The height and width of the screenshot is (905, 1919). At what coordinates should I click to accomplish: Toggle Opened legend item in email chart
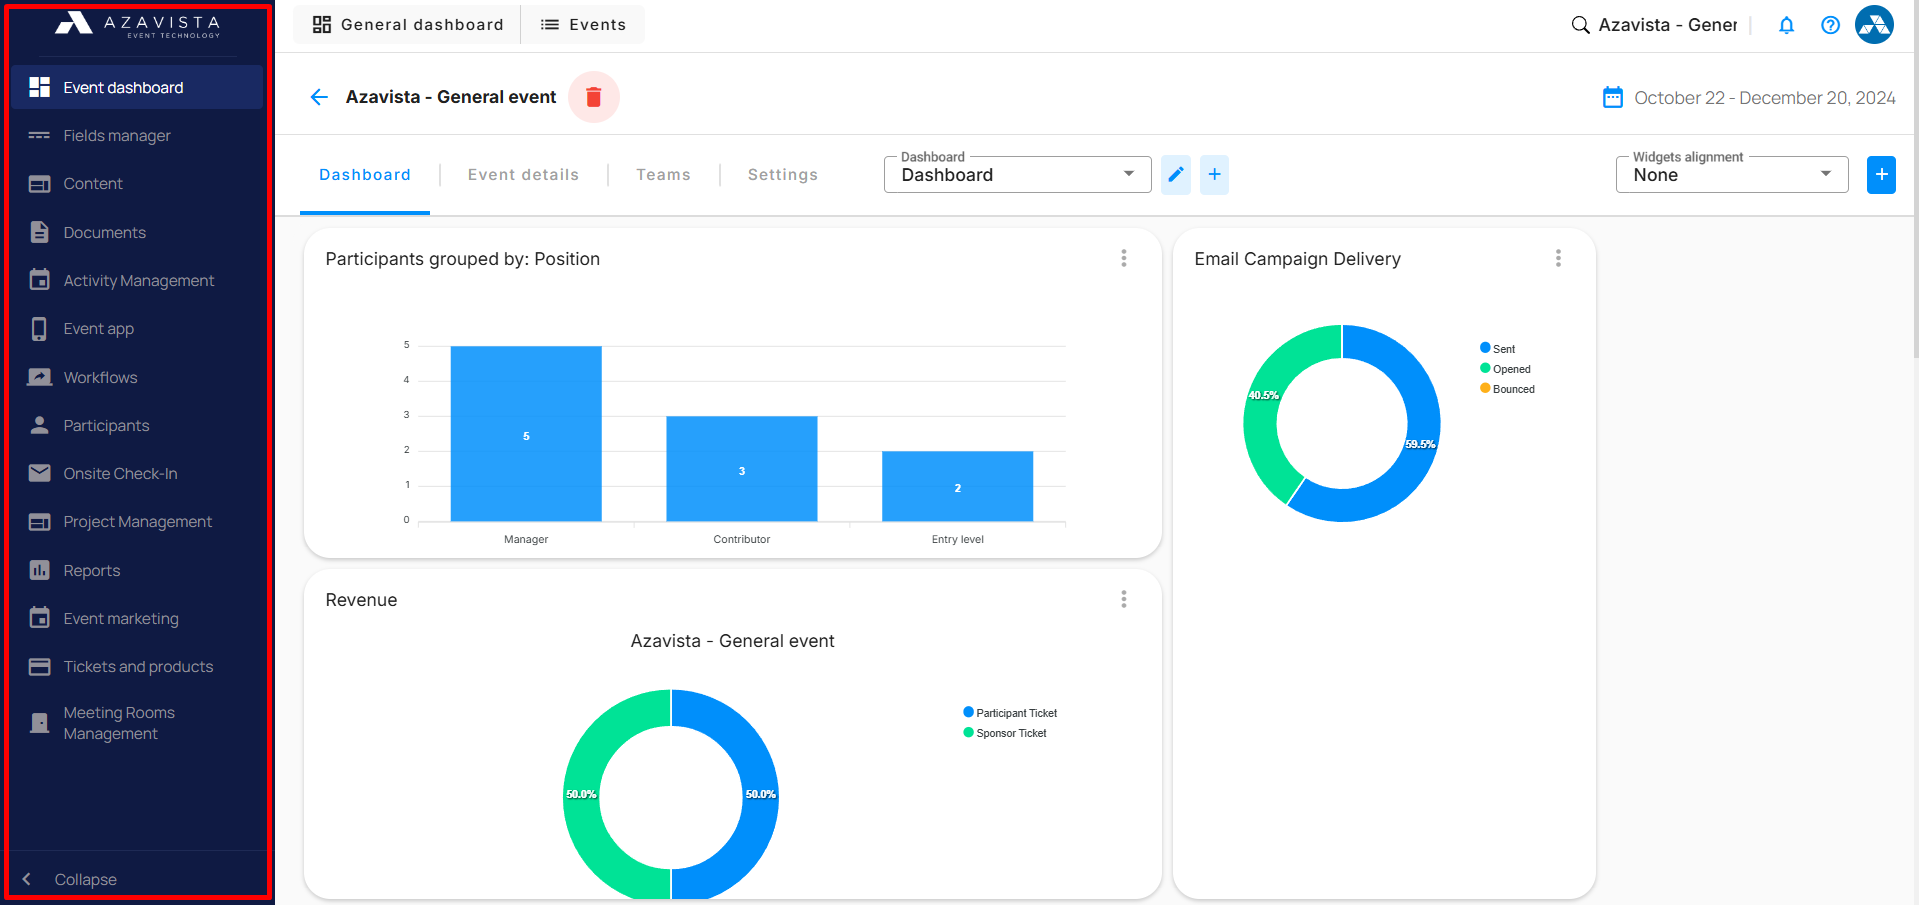click(x=1505, y=369)
